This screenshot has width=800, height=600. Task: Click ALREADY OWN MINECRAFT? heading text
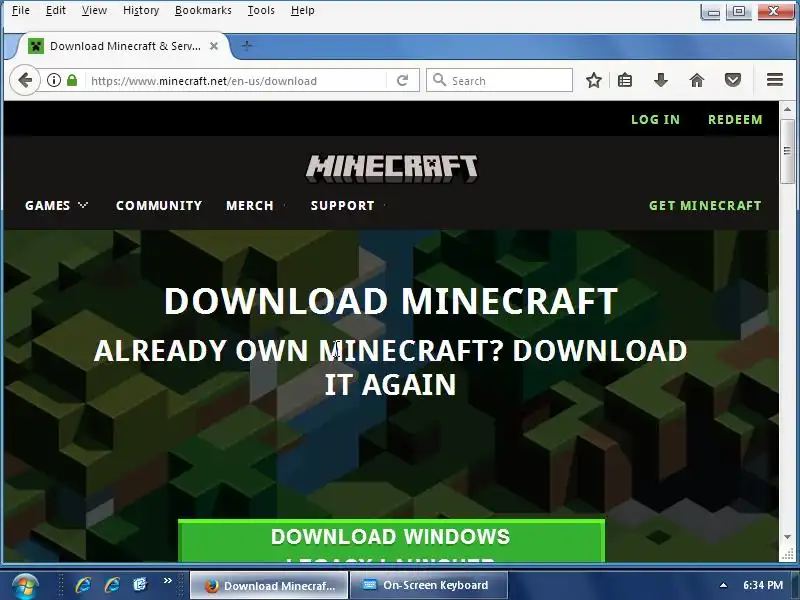(298, 351)
